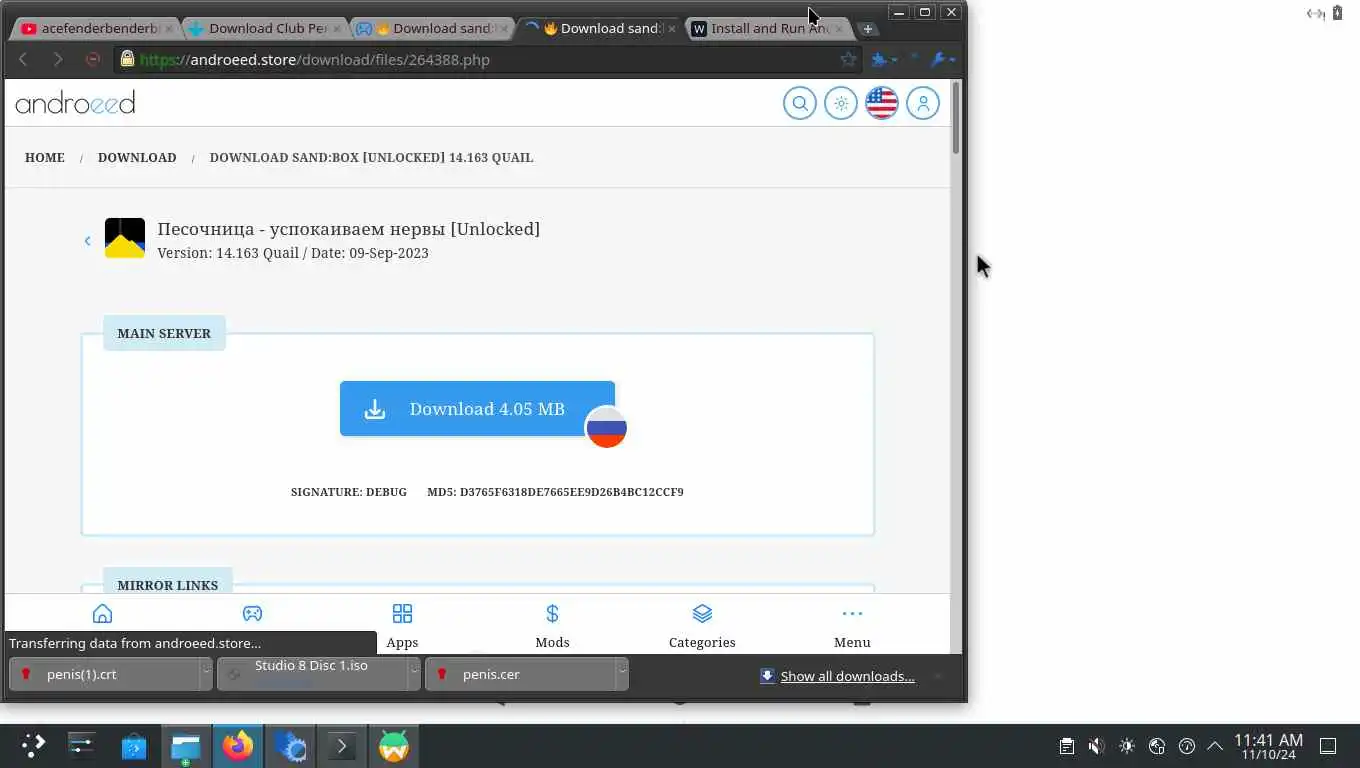
Task: Expand the Studio 8 Disc 1.iso options arrow
Action: pyautogui.click(x=414, y=674)
